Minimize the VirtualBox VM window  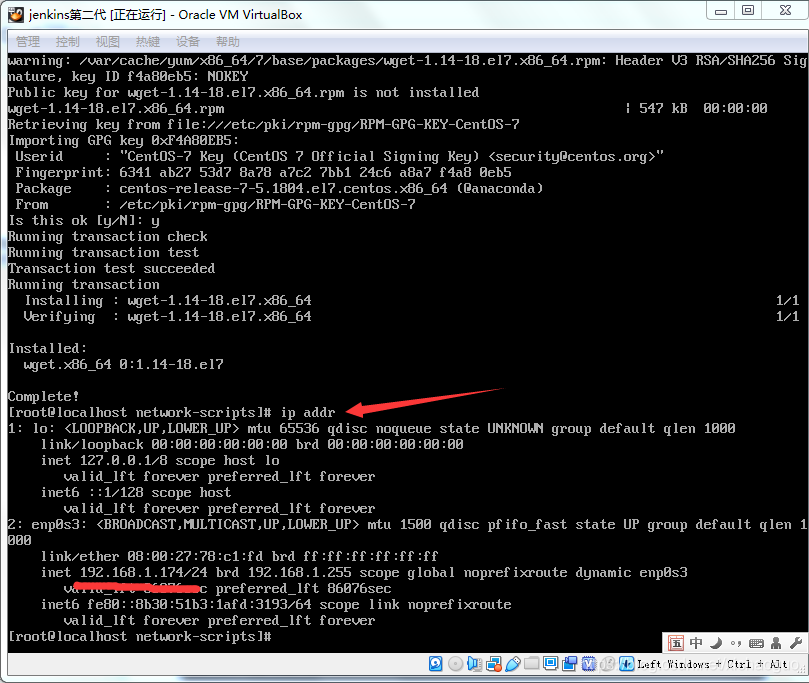721,11
